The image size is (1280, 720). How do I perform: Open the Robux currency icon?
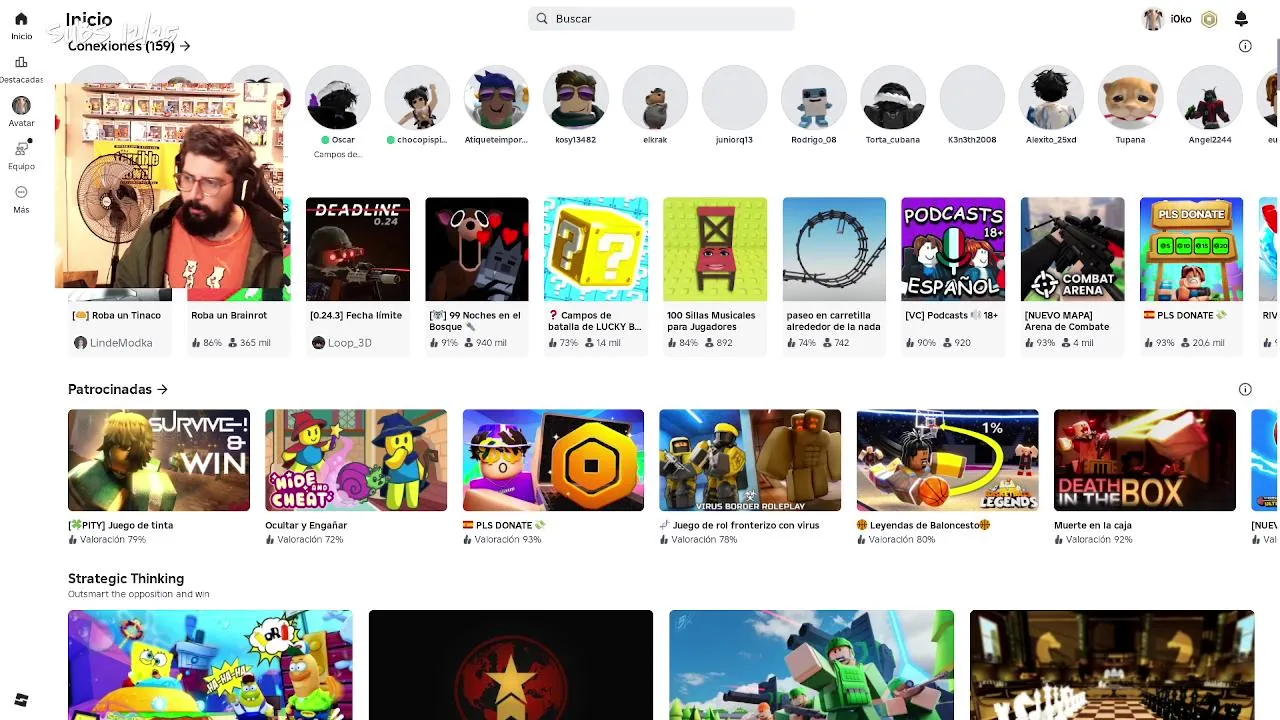(x=1209, y=19)
